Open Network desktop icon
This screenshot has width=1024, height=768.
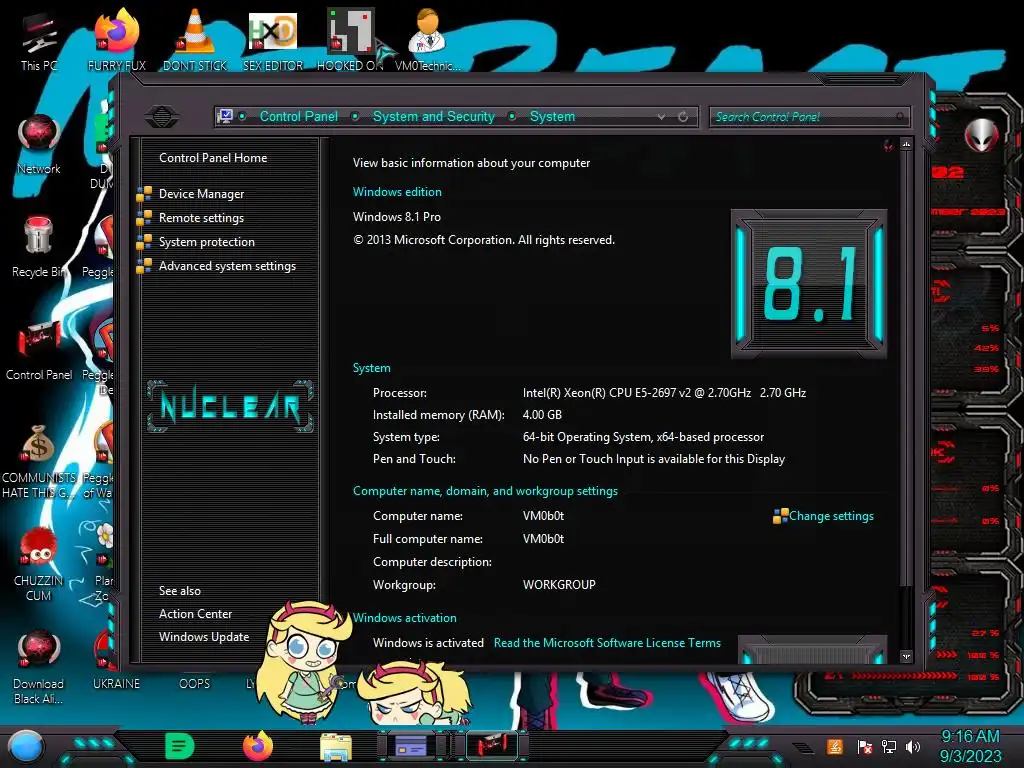coord(39,144)
